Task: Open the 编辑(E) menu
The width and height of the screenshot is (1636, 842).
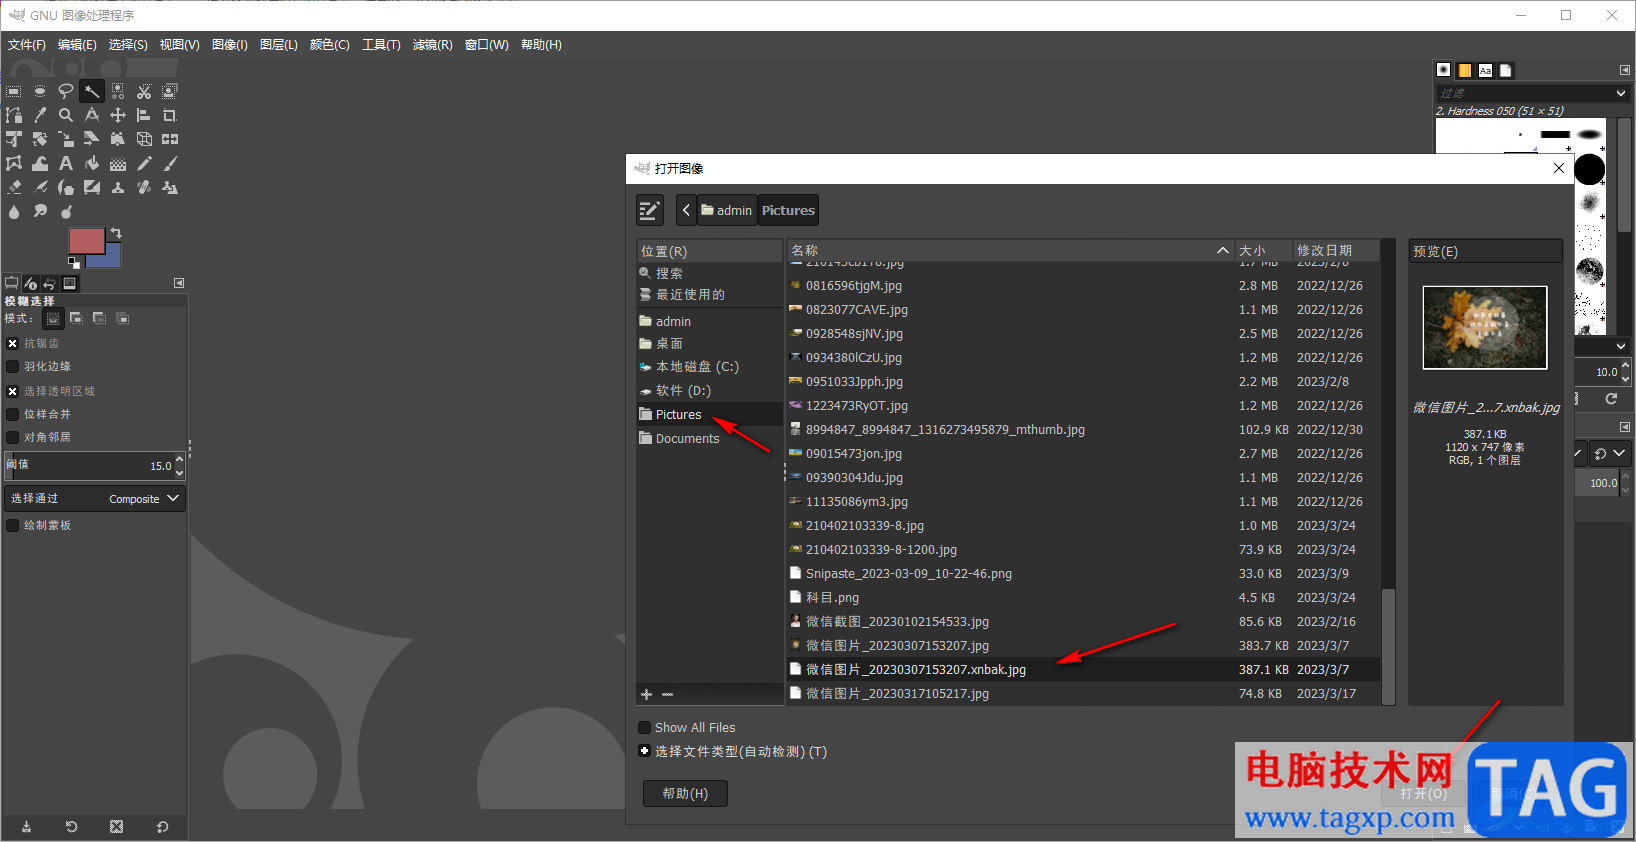Action: click(77, 45)
